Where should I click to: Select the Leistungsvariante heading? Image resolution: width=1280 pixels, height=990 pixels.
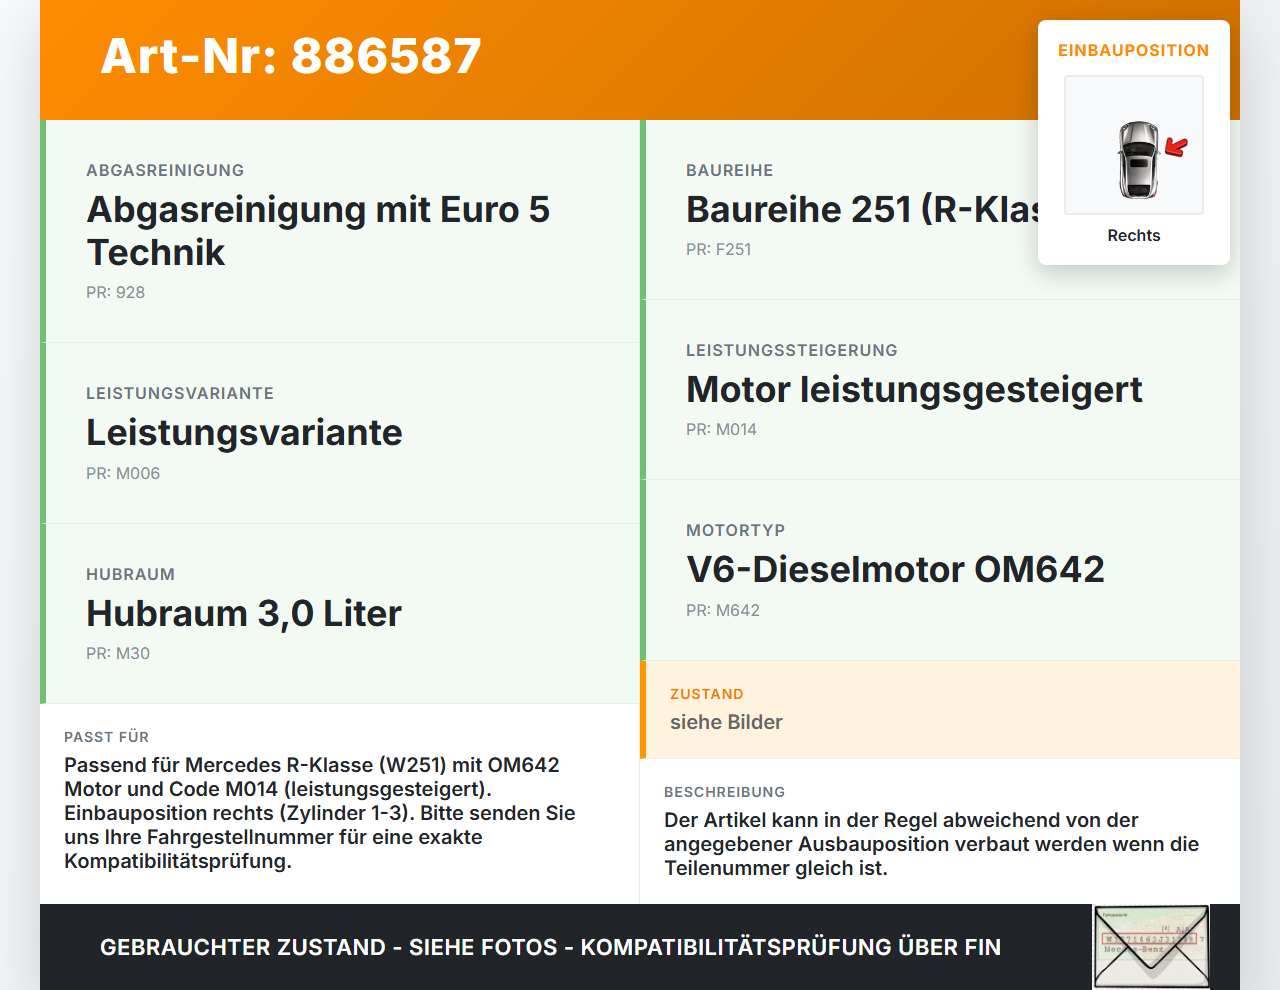[x=244, y=432]
